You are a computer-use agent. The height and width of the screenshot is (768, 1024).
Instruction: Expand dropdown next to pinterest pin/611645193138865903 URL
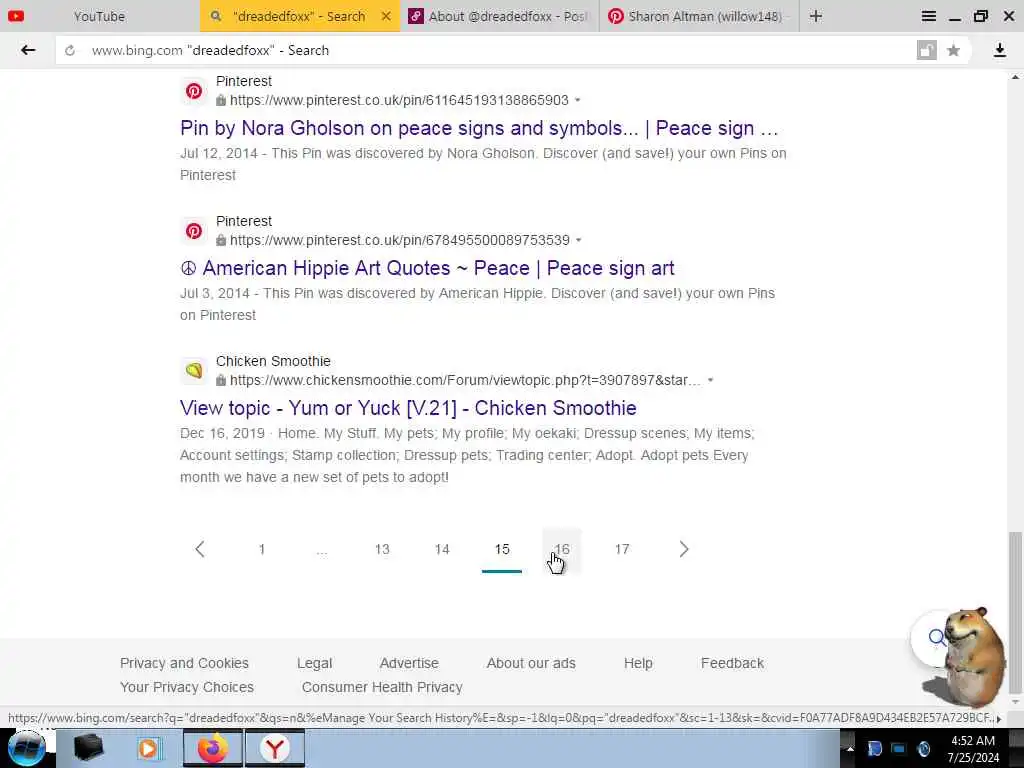coord(578,101)
